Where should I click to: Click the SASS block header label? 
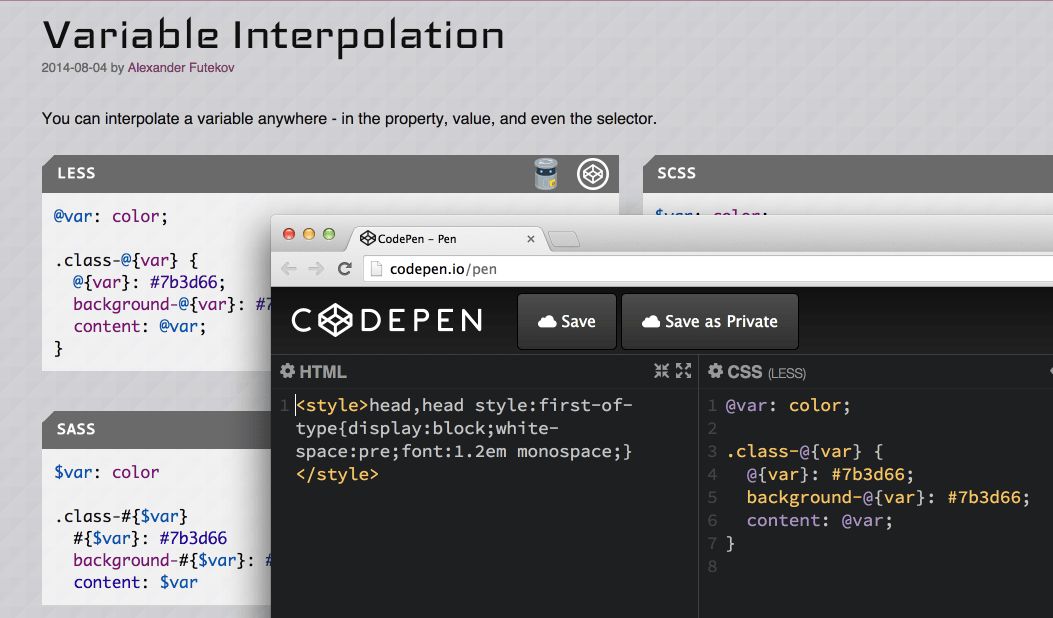(x=76, y=429)
